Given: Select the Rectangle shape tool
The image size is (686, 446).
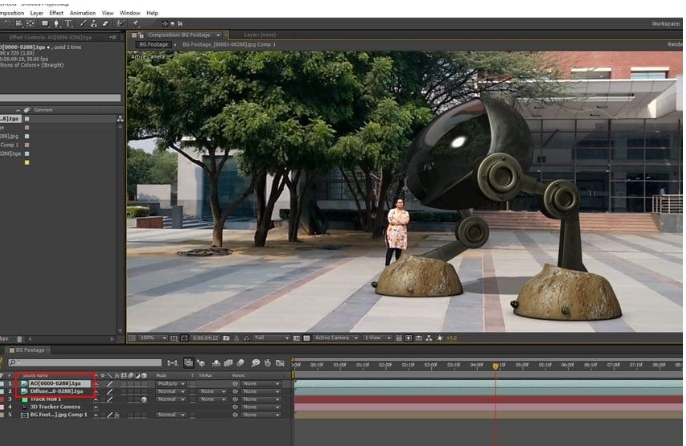Looking at the screenshot, I should [45, 24].
